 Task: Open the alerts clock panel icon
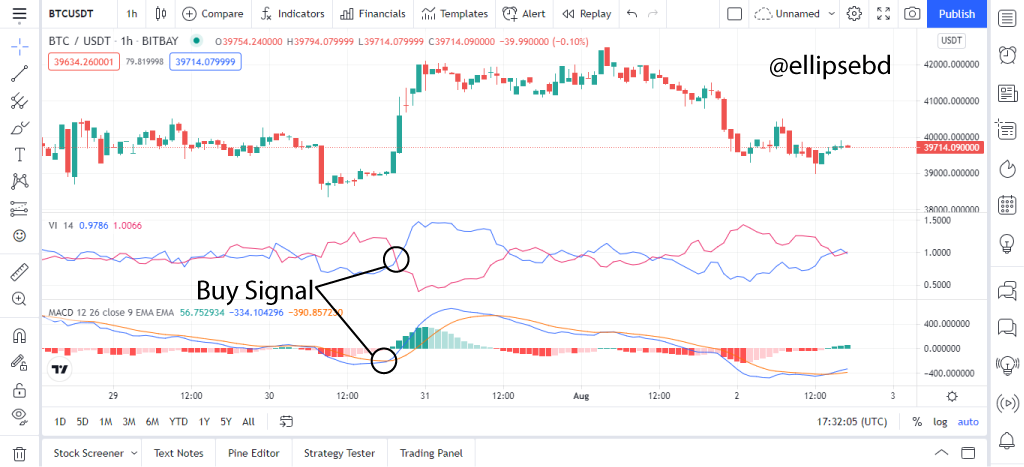(x=1006, y=54)
